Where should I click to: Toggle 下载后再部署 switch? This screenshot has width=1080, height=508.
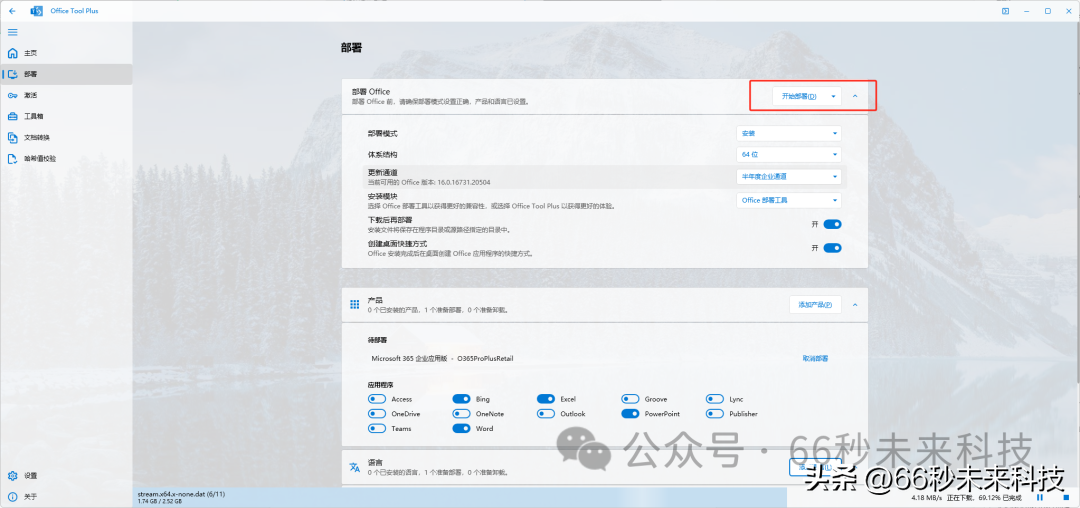[832, 224]
